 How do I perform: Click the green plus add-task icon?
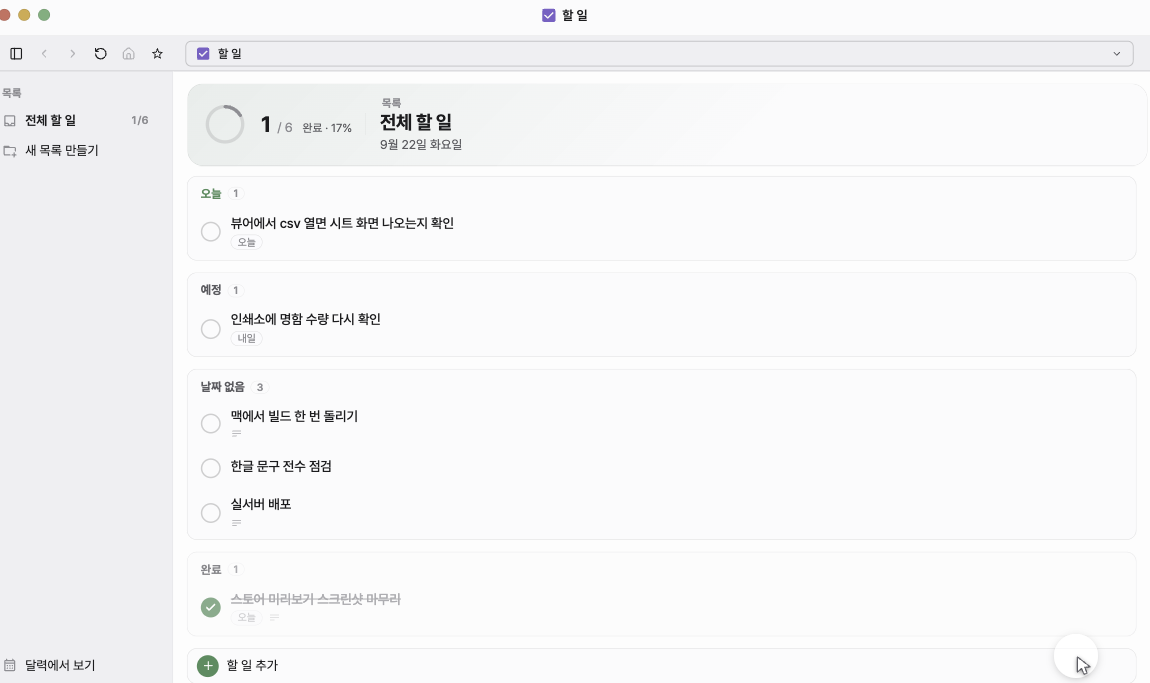point(208,665)
